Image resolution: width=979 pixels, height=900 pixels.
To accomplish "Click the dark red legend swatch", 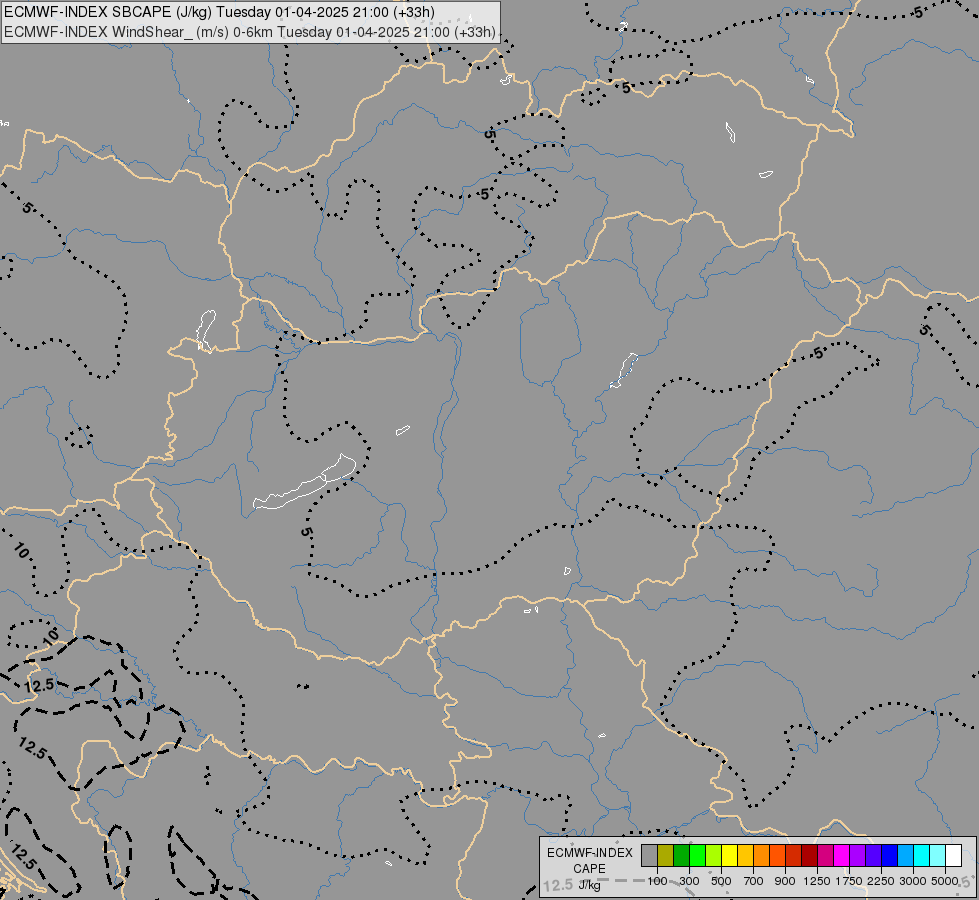I will 809,855.
